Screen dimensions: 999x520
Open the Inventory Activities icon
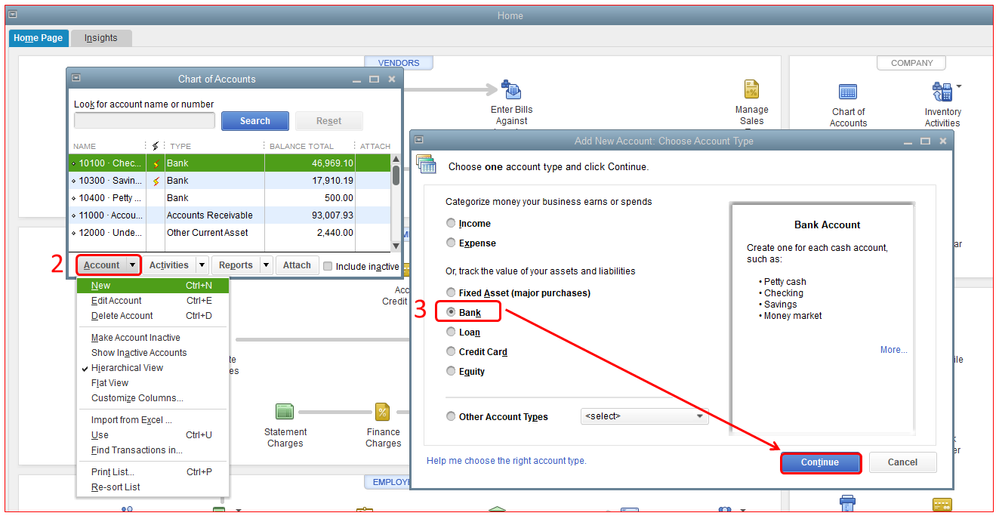(x=942, y=92)
